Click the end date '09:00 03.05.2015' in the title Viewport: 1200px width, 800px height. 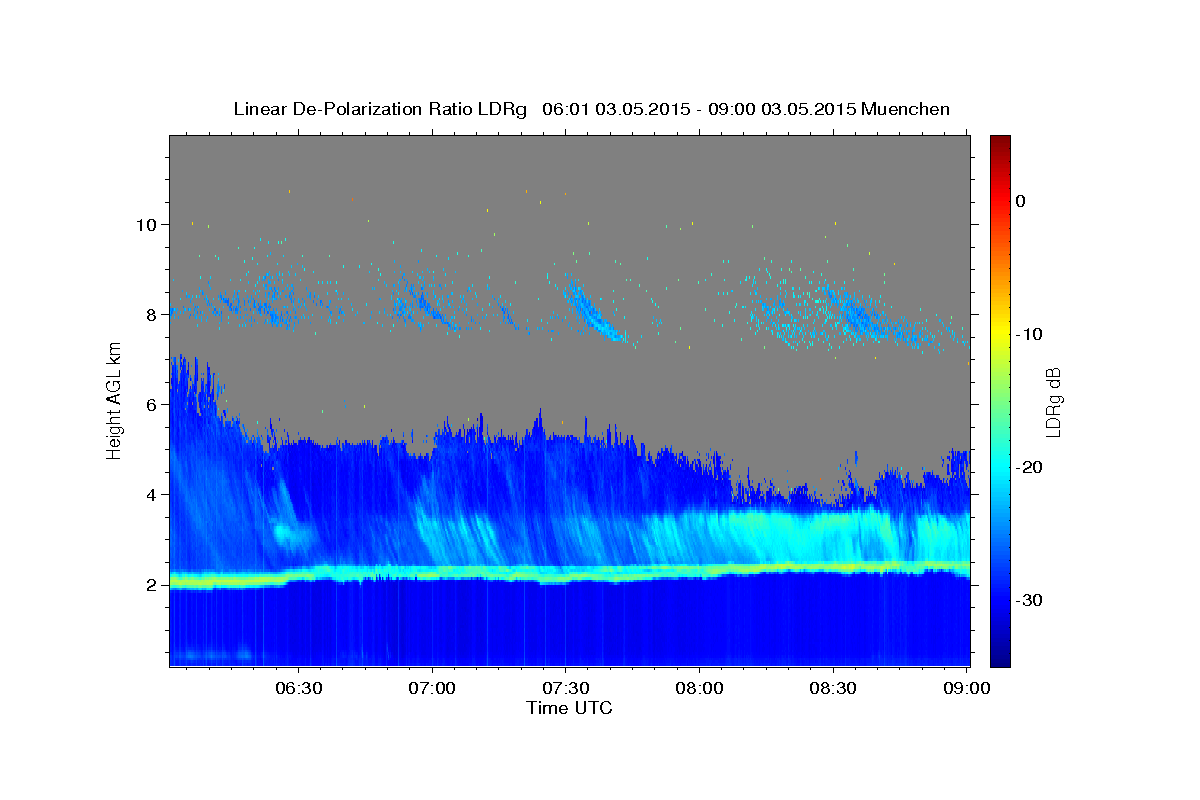pyautogui.click(x=781, y=109)
